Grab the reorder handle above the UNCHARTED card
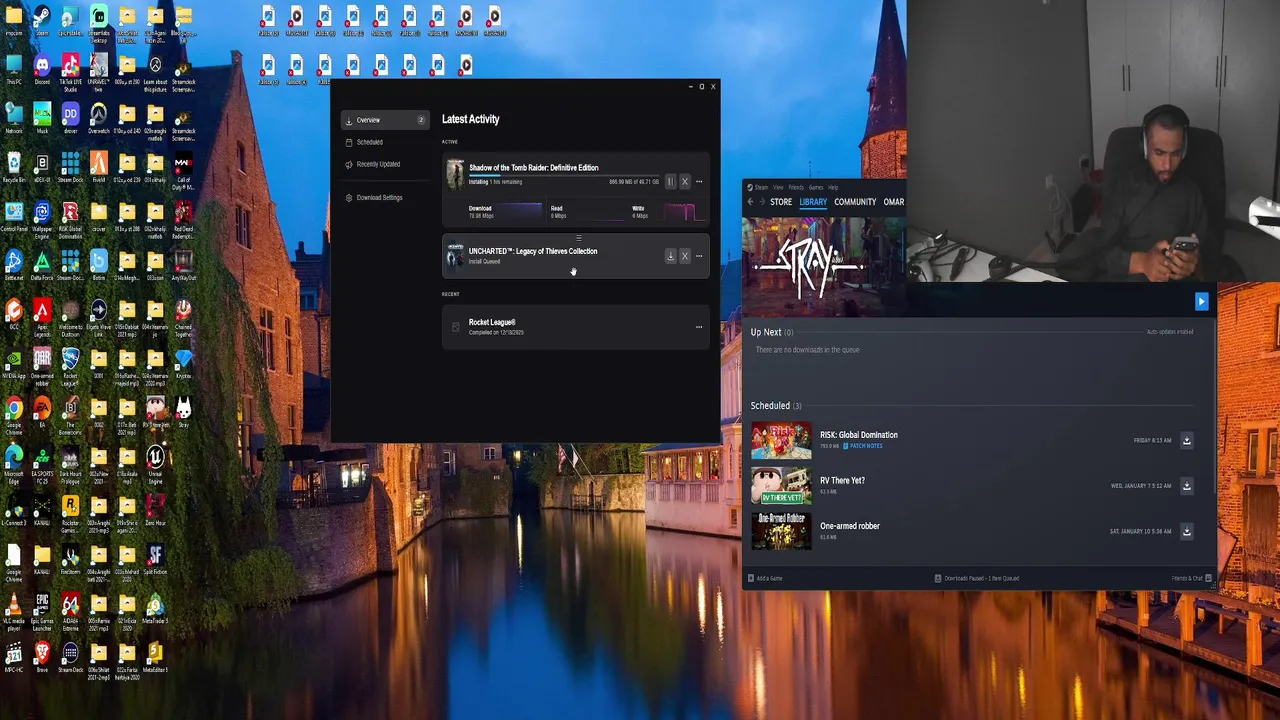 (578, 239)
